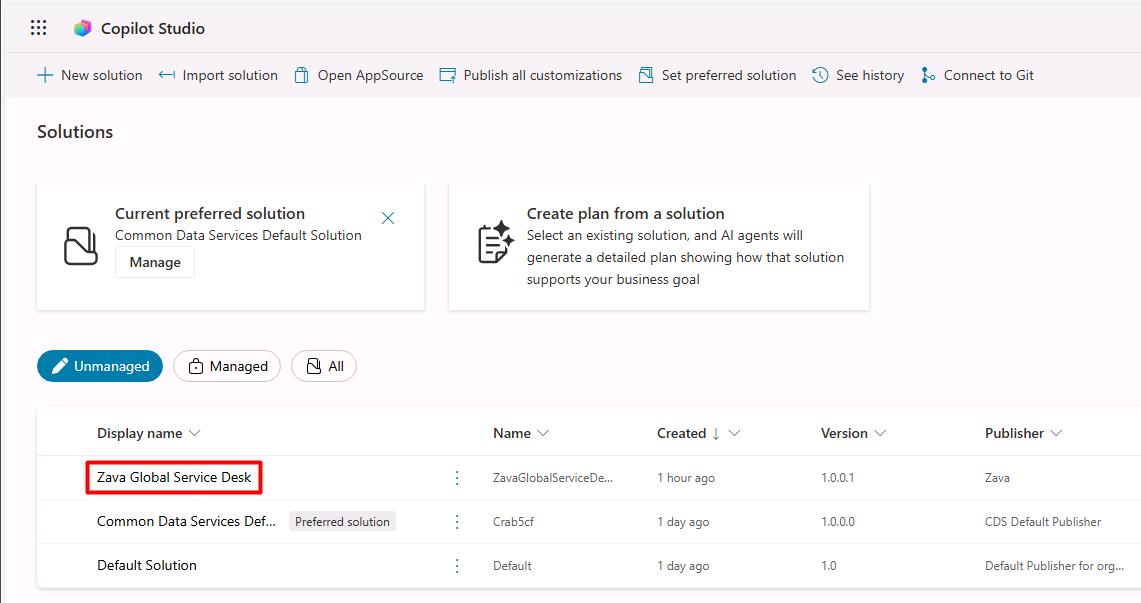Expand the Publisher column dropdown
The image size is (1141, 603).
1056,433
